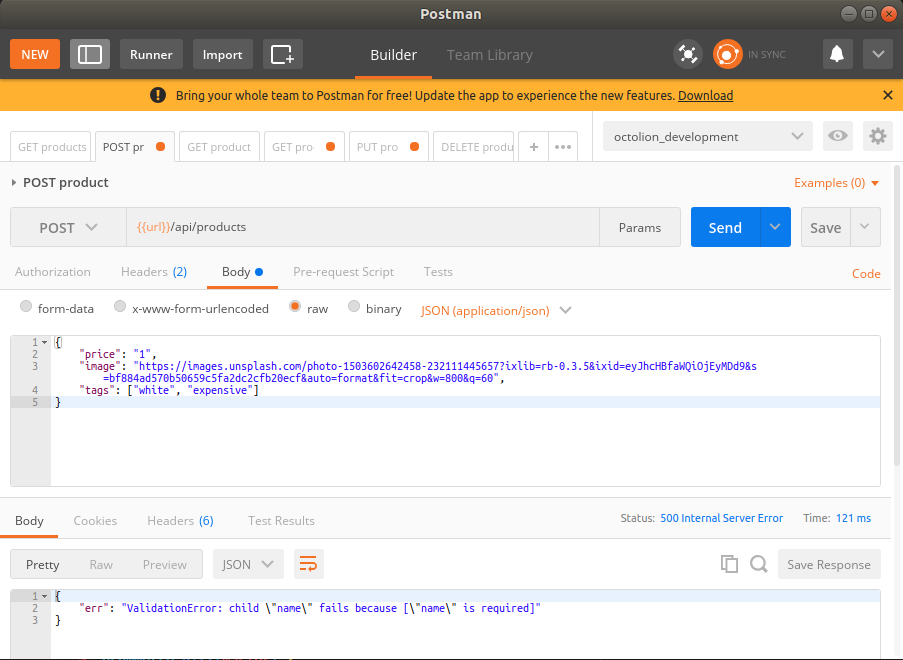This screenshot has width=903, height=660.
Task: Dismiss the orange update banner
Action: (x=887, y=95)
